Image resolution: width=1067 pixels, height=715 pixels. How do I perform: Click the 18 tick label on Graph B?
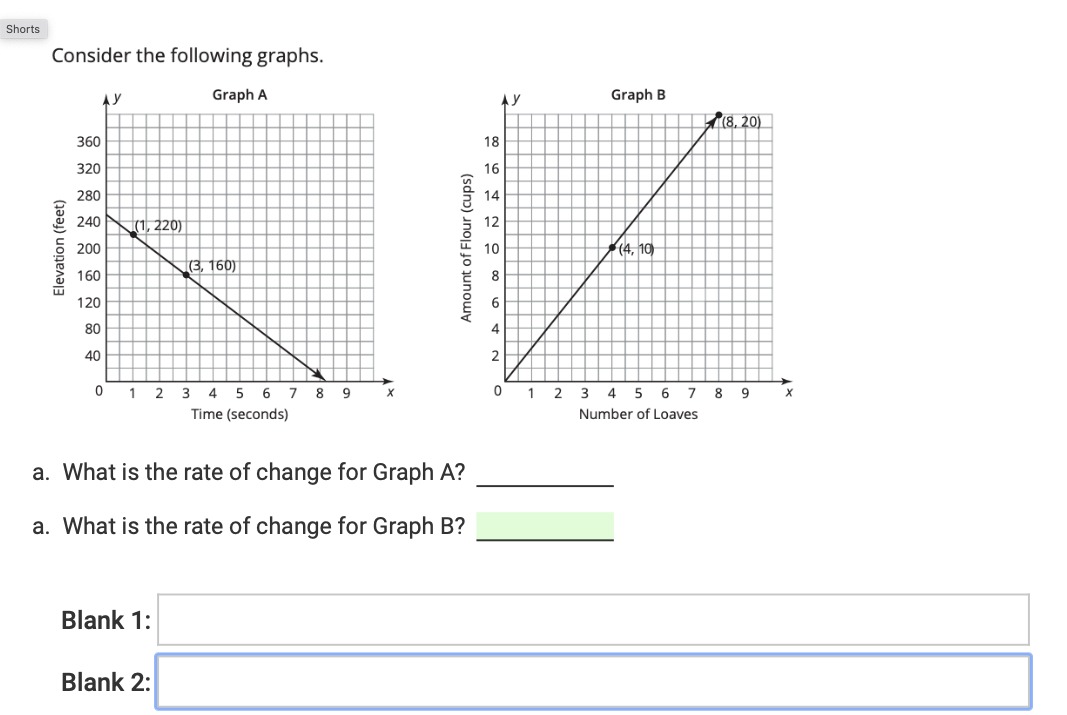click(x=491, y=142)
